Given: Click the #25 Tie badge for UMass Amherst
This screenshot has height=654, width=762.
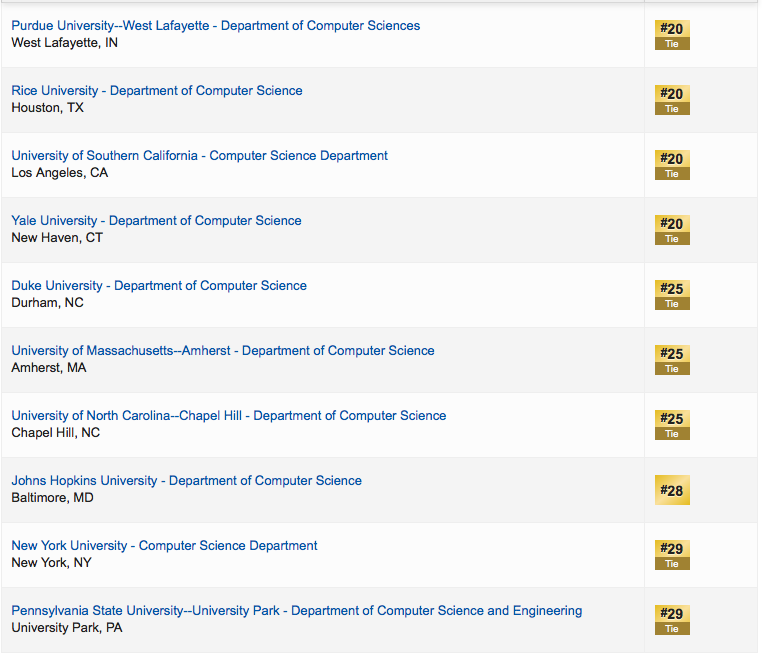Looking at the screenshot, I should [672, 360].
